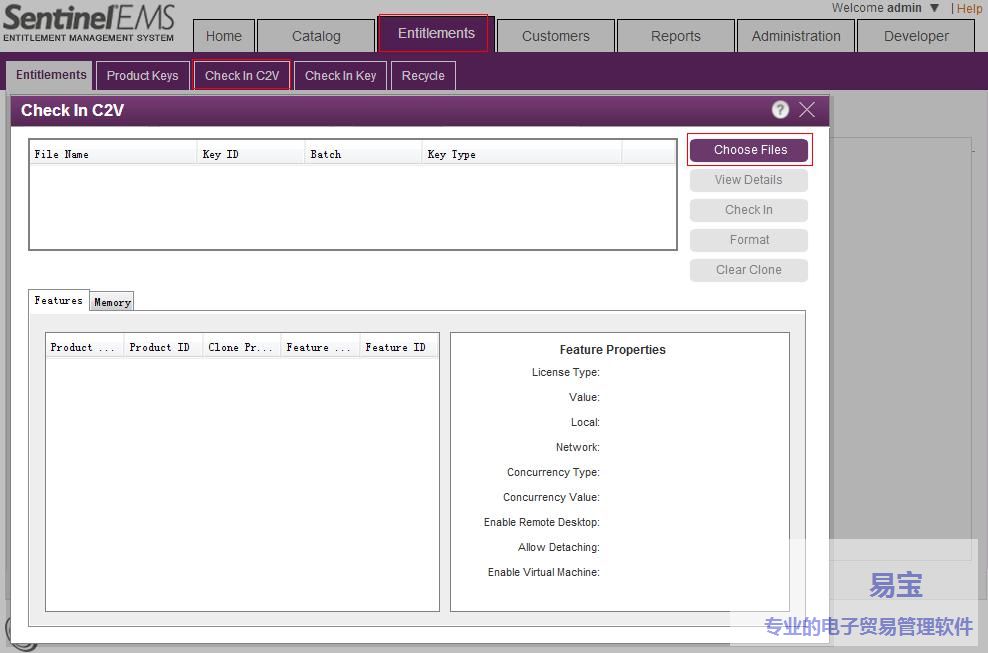988x653 pixels.
Task: Open the admin user dropdown arrow
Action: pos(934,8)
